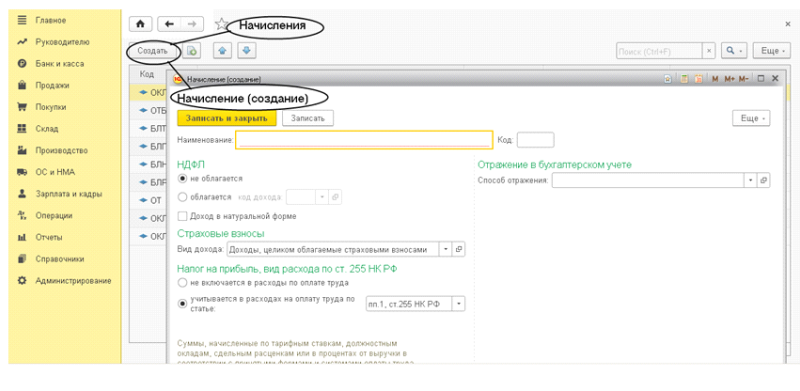Select не включается в расходы по оплате труда
Screen dimensions: 800x391
point(182,282)
